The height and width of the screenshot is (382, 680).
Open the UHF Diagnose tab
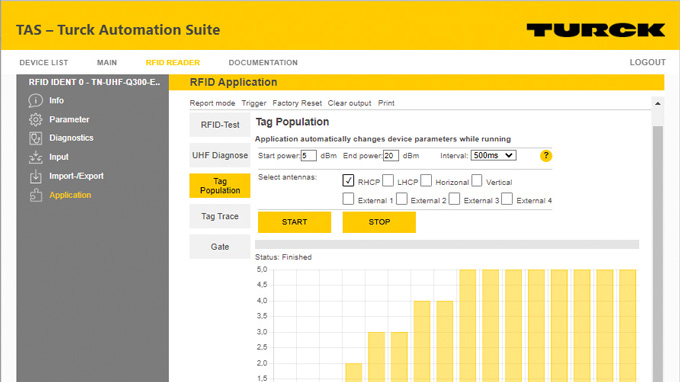220,155
